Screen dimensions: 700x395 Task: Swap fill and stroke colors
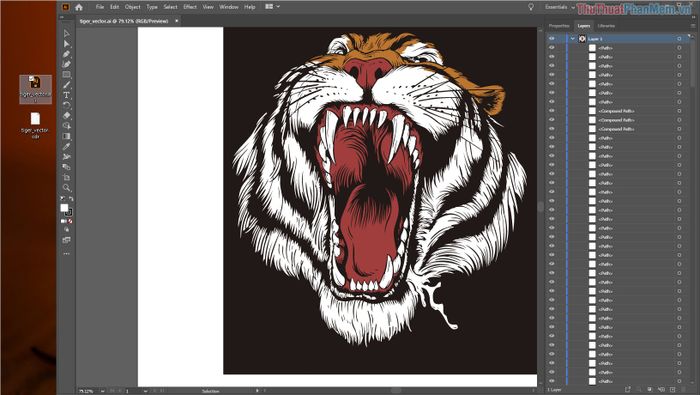tap(71, 199)
